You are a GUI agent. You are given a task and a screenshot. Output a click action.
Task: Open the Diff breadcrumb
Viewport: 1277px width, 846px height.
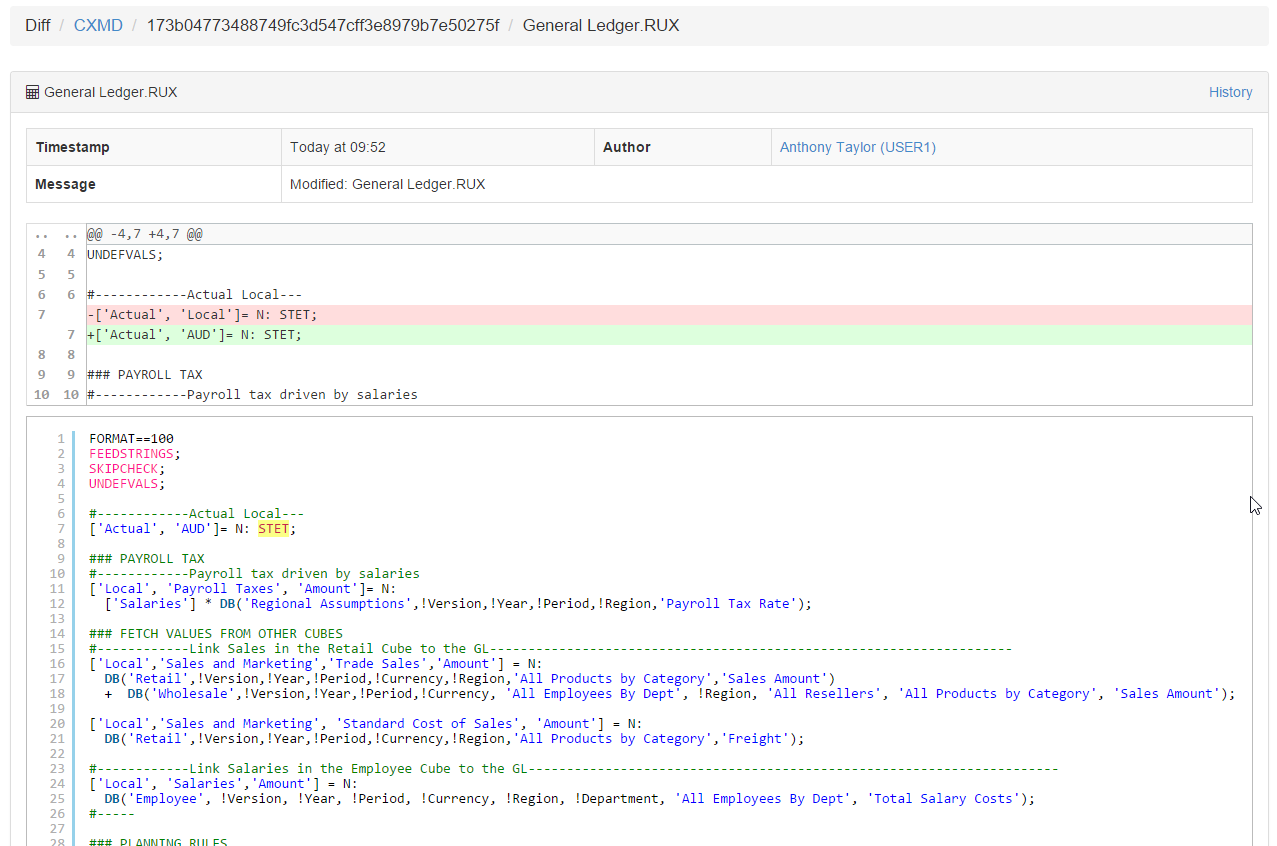tap(38, 25)
